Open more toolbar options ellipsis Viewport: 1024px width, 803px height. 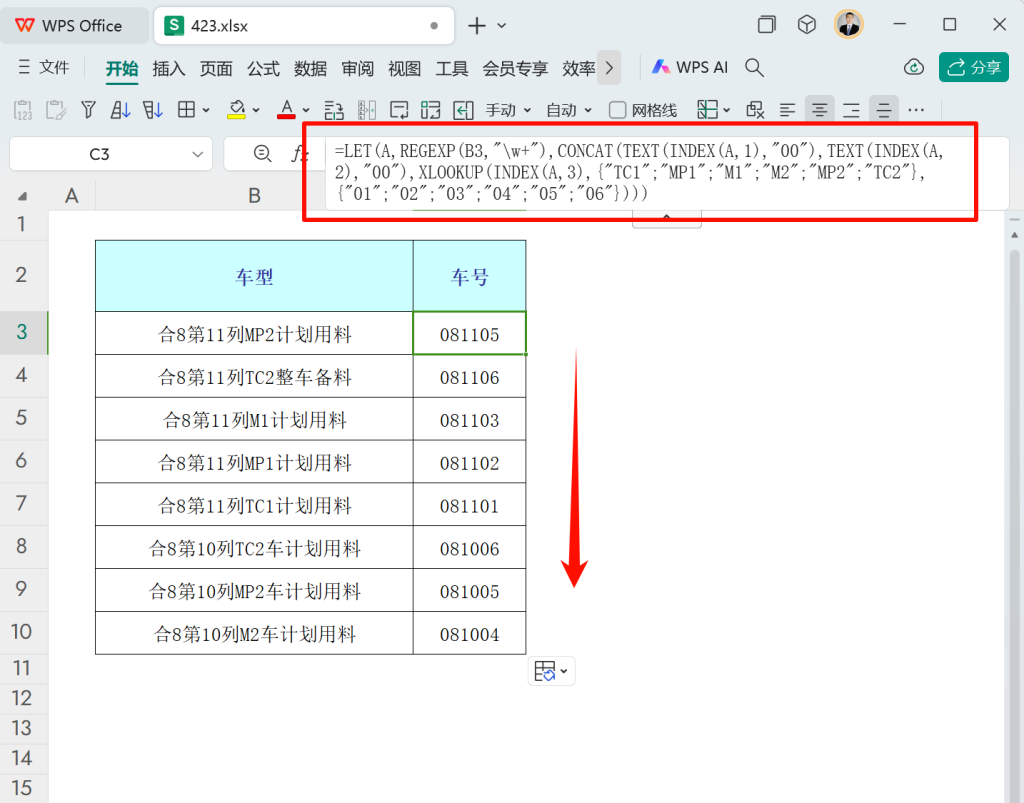[916, 110]
